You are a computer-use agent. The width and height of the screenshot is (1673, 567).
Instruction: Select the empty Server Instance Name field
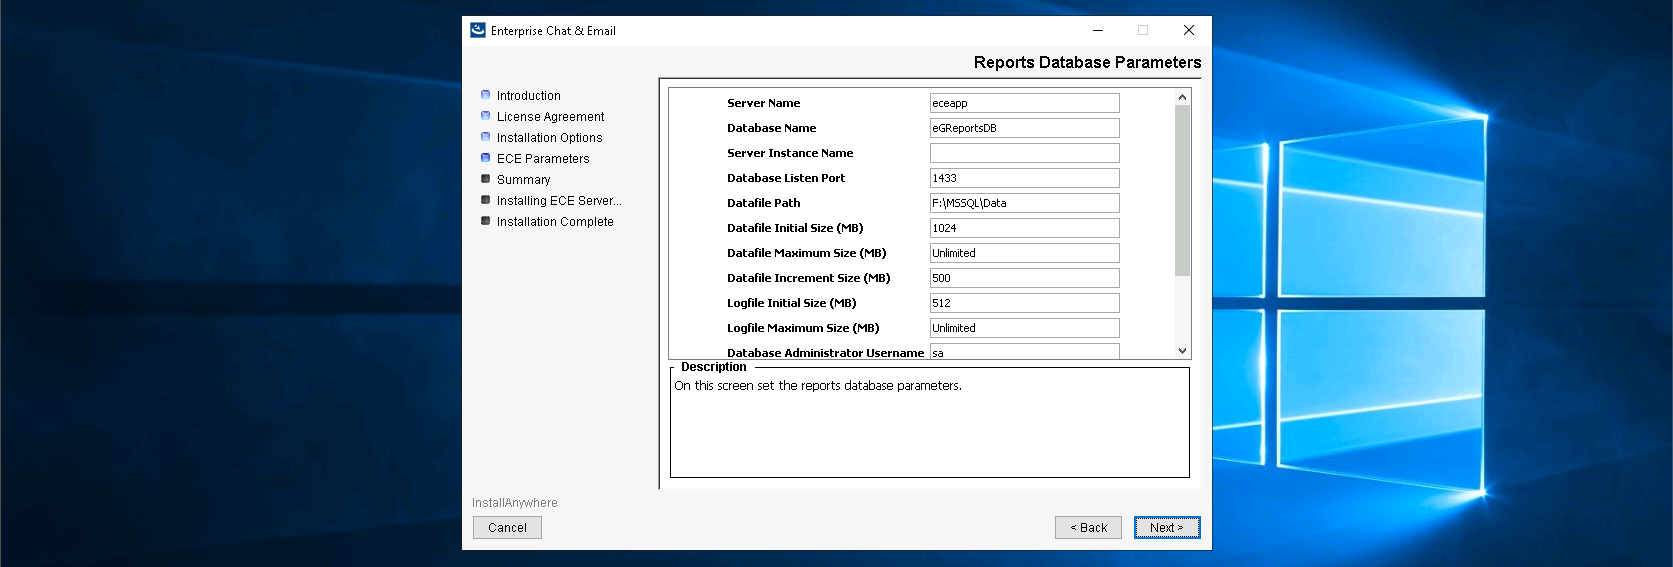(x=1024, y=153)
